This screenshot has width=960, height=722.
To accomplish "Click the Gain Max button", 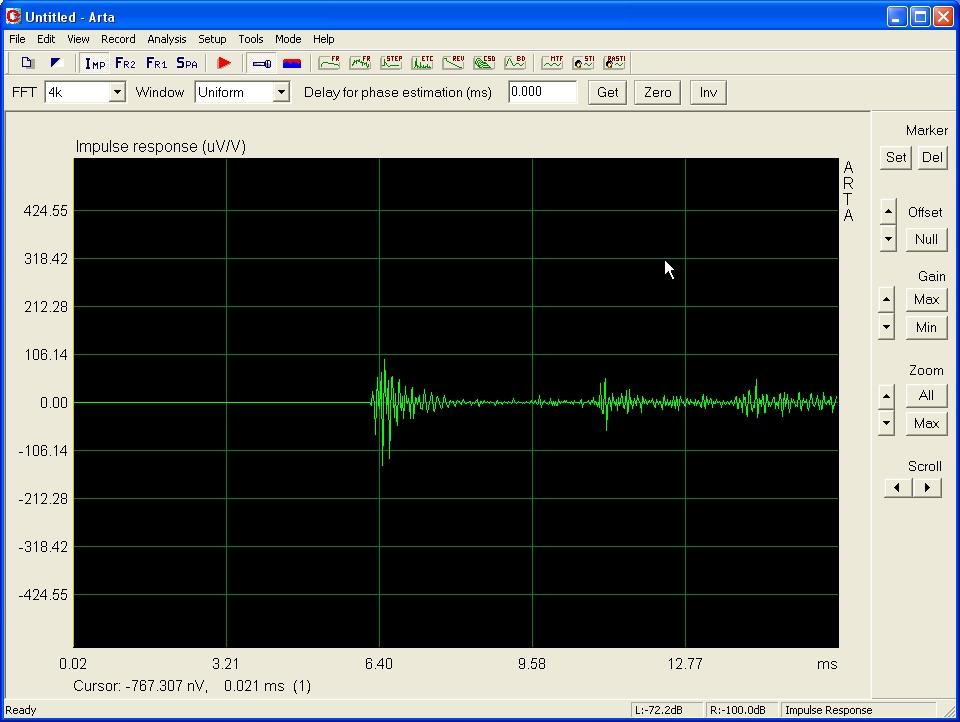I will (x=926, y=299).
